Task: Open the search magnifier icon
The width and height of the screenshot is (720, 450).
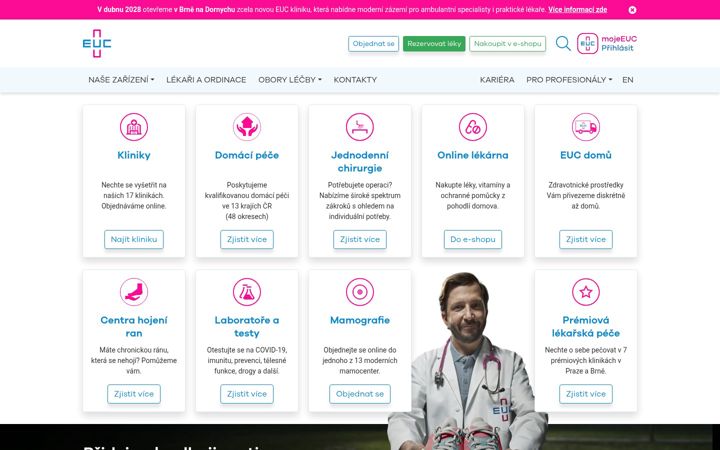Action: pos(563,44)
